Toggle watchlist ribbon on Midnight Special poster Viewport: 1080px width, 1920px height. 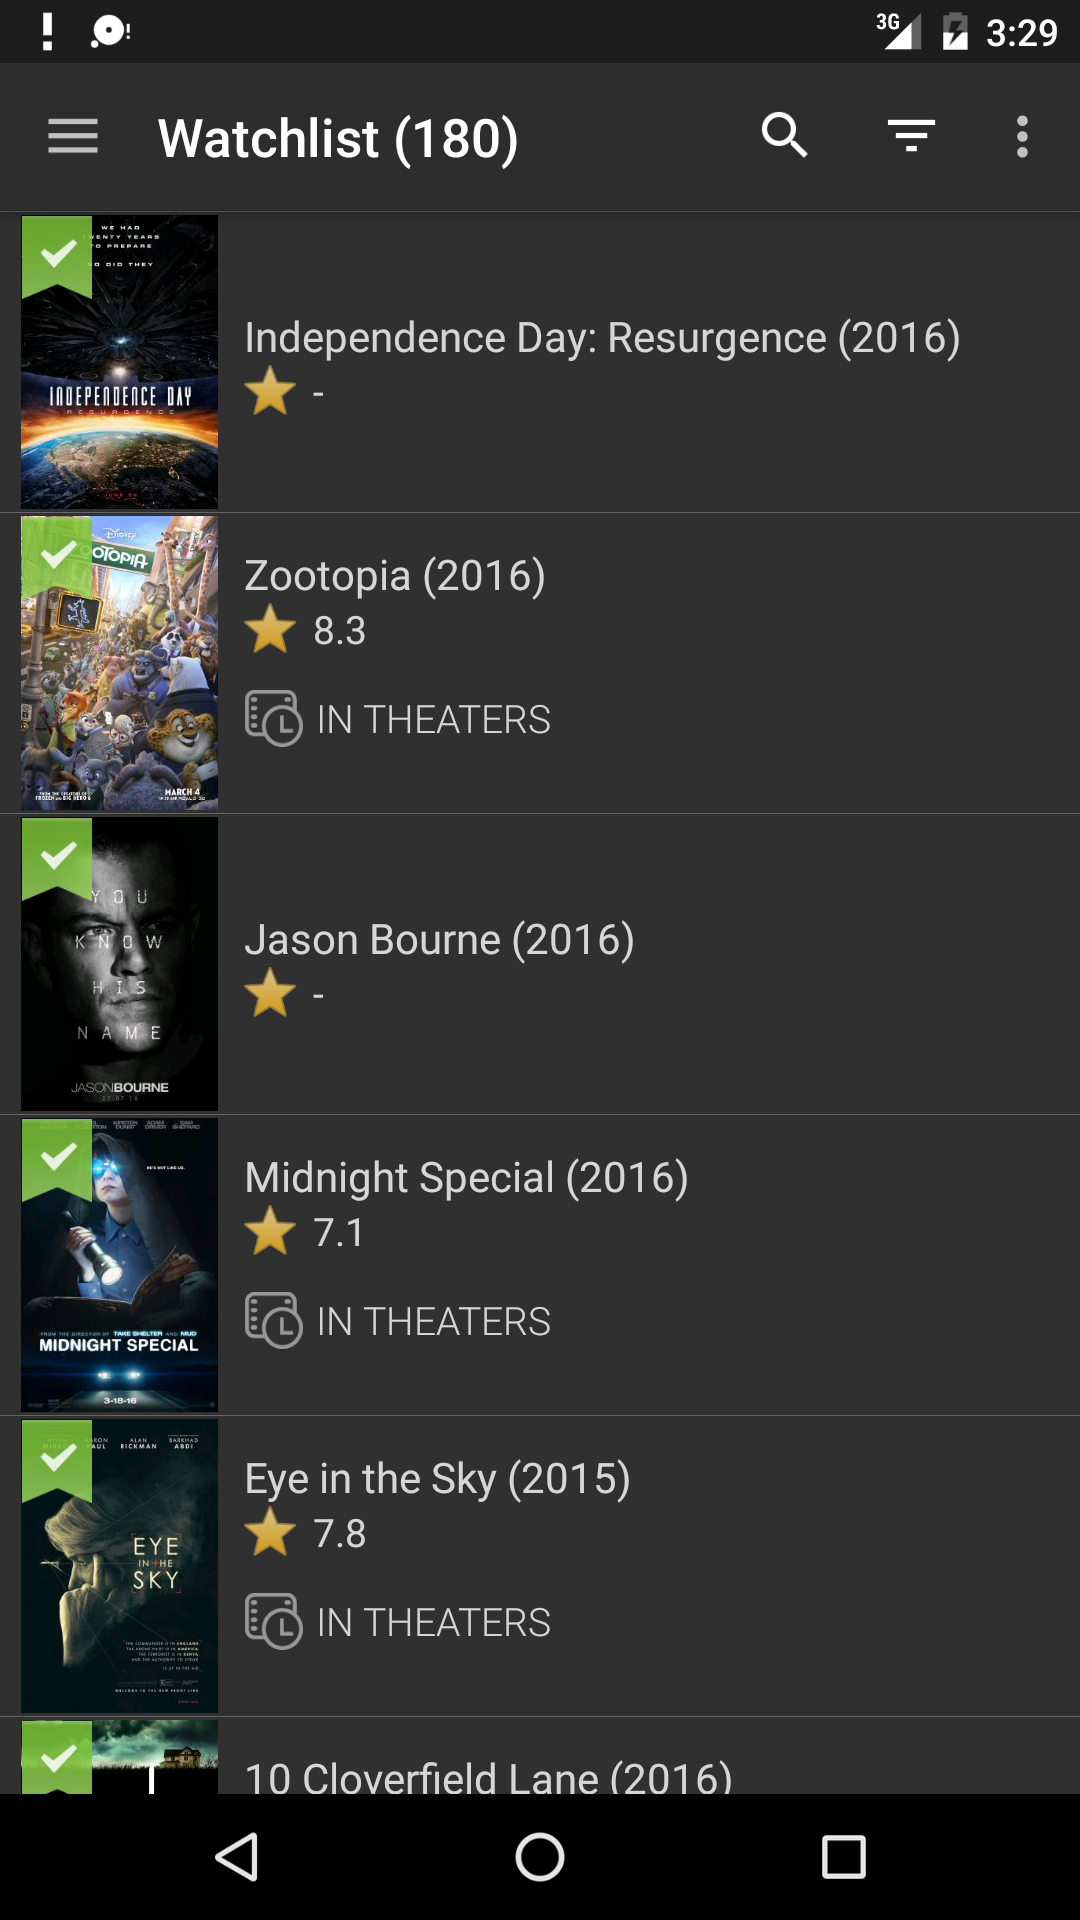pos(57,1157)
